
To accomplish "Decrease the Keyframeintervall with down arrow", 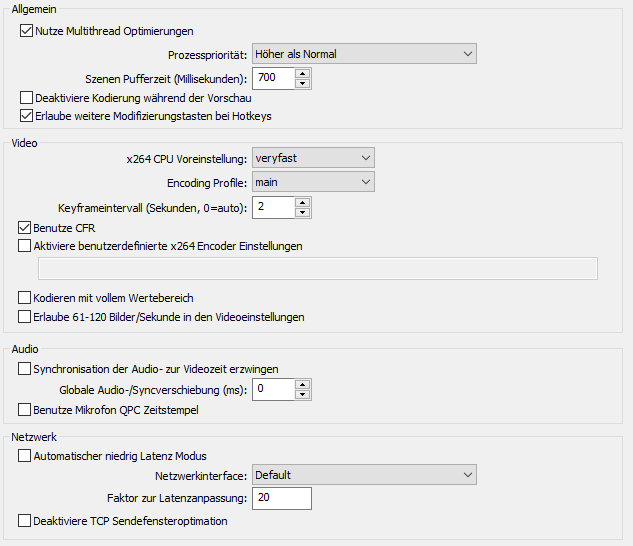I will pyautogui.click(x=302, y=212).
